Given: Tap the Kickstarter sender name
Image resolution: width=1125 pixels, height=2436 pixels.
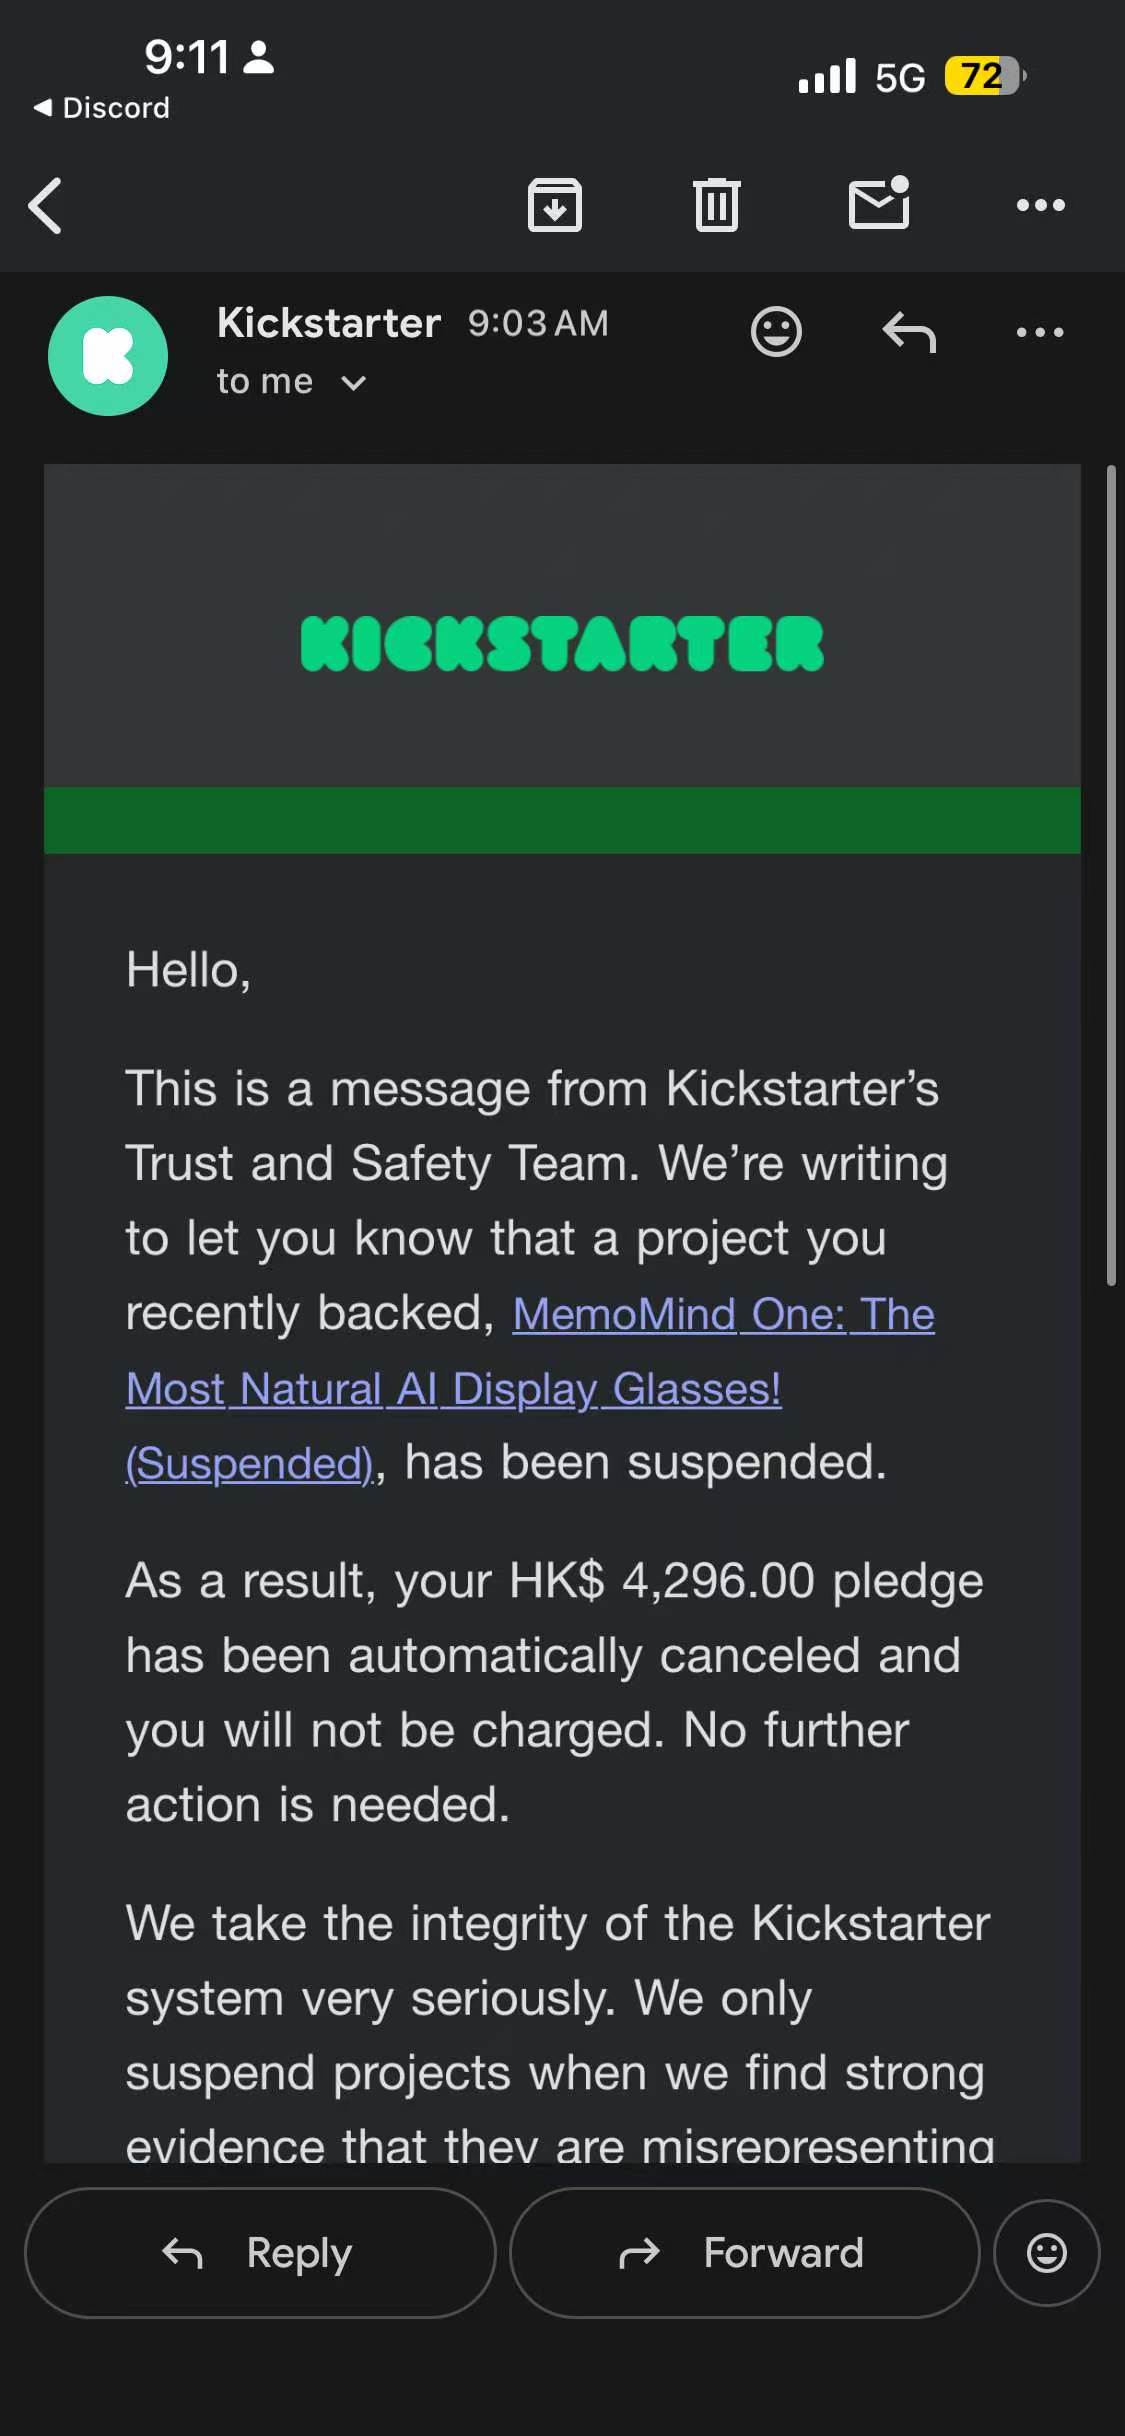Looking at the screenshot, I should (329, 323).
